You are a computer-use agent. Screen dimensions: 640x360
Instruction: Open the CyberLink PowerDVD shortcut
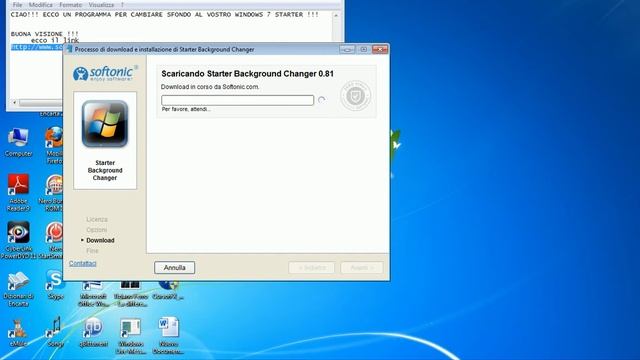pyautogui.click(x=18, y=239)
